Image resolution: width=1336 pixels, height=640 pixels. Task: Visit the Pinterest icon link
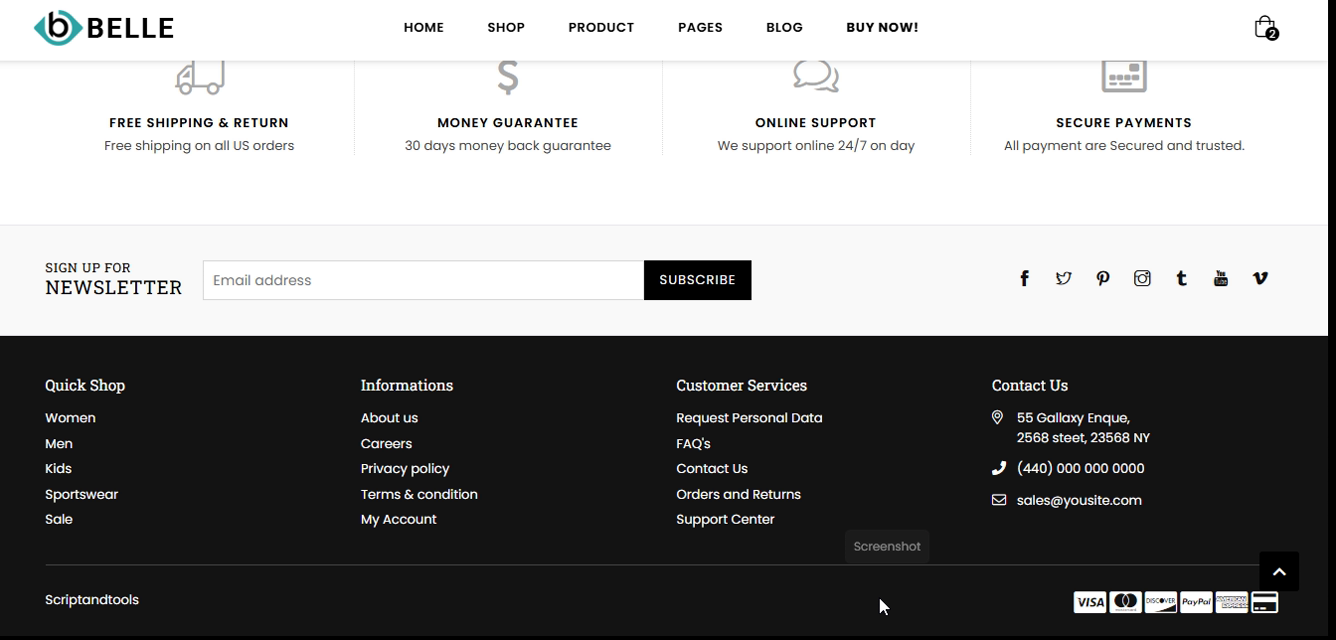(1102, 279)
